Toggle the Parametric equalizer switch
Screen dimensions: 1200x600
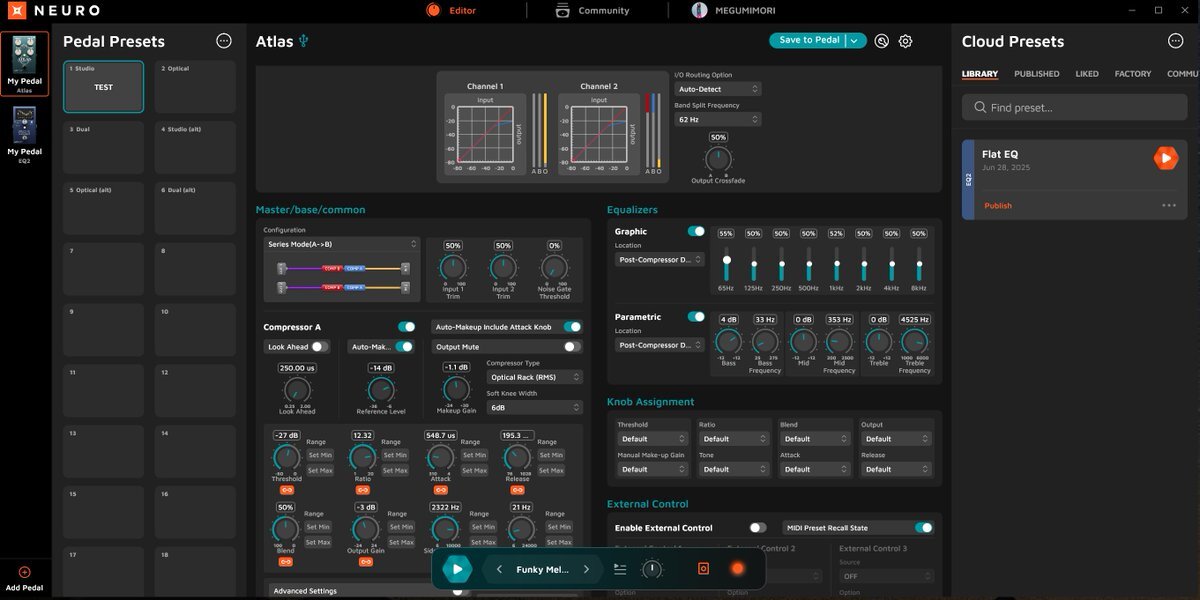coord(696,317)
